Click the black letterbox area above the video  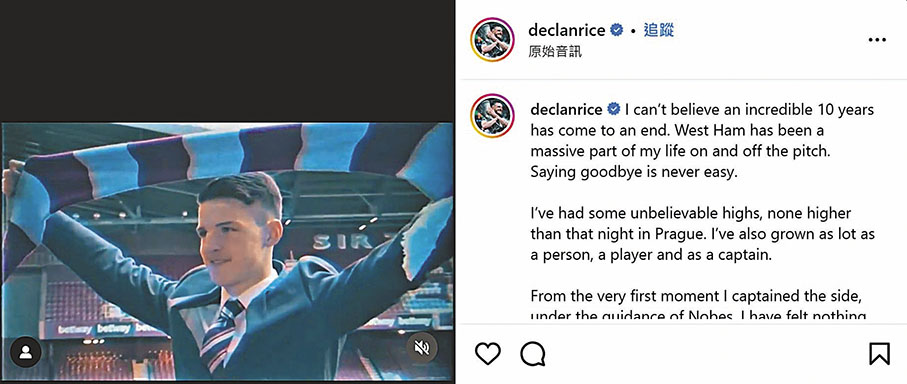point(227,61)
